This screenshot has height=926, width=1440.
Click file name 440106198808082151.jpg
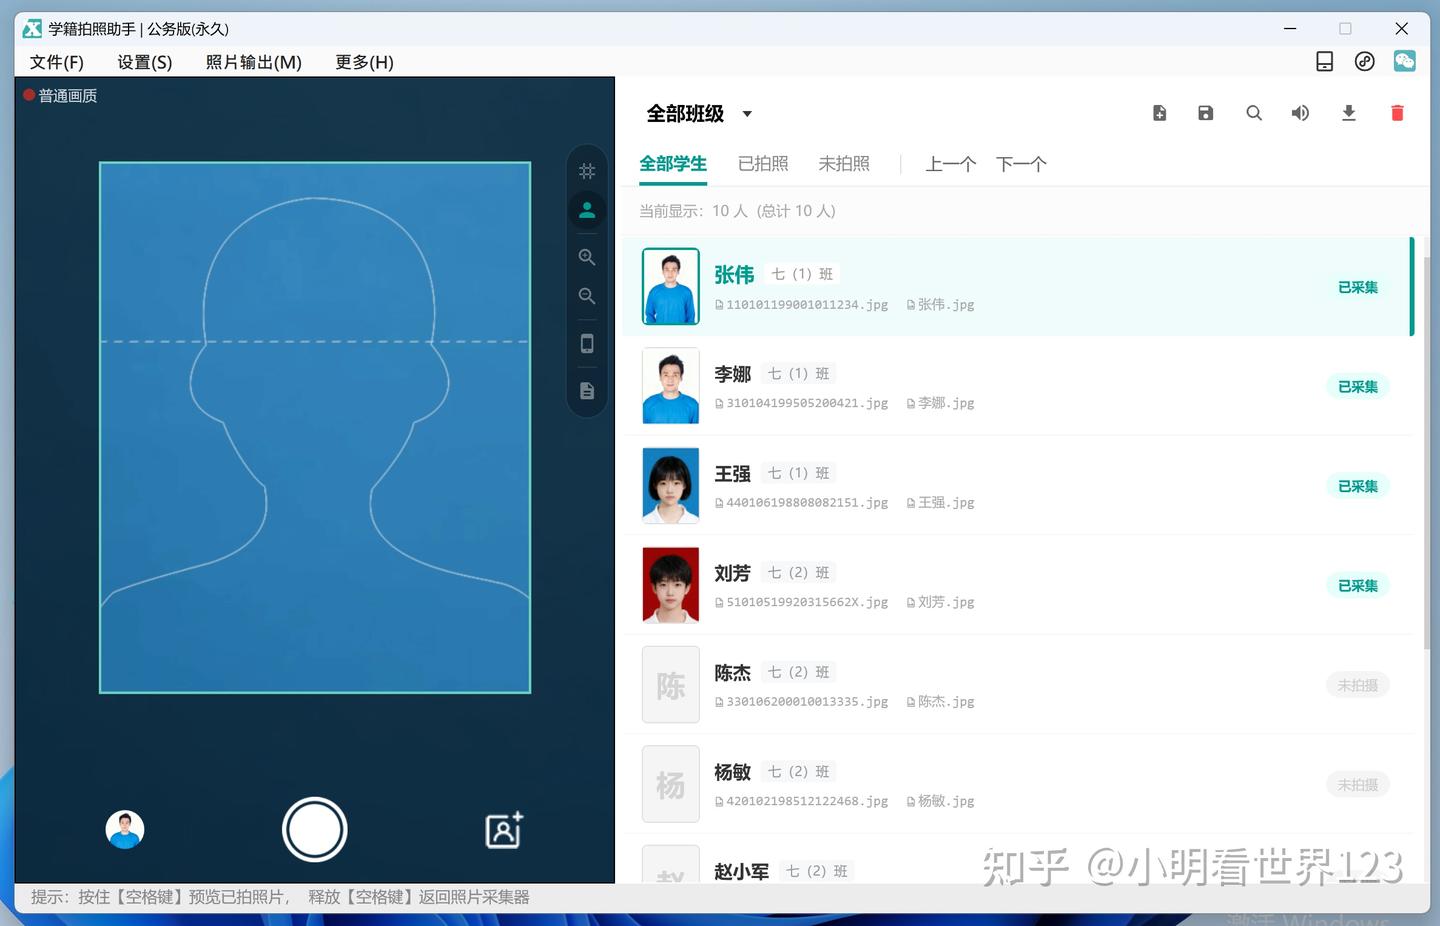807,503
